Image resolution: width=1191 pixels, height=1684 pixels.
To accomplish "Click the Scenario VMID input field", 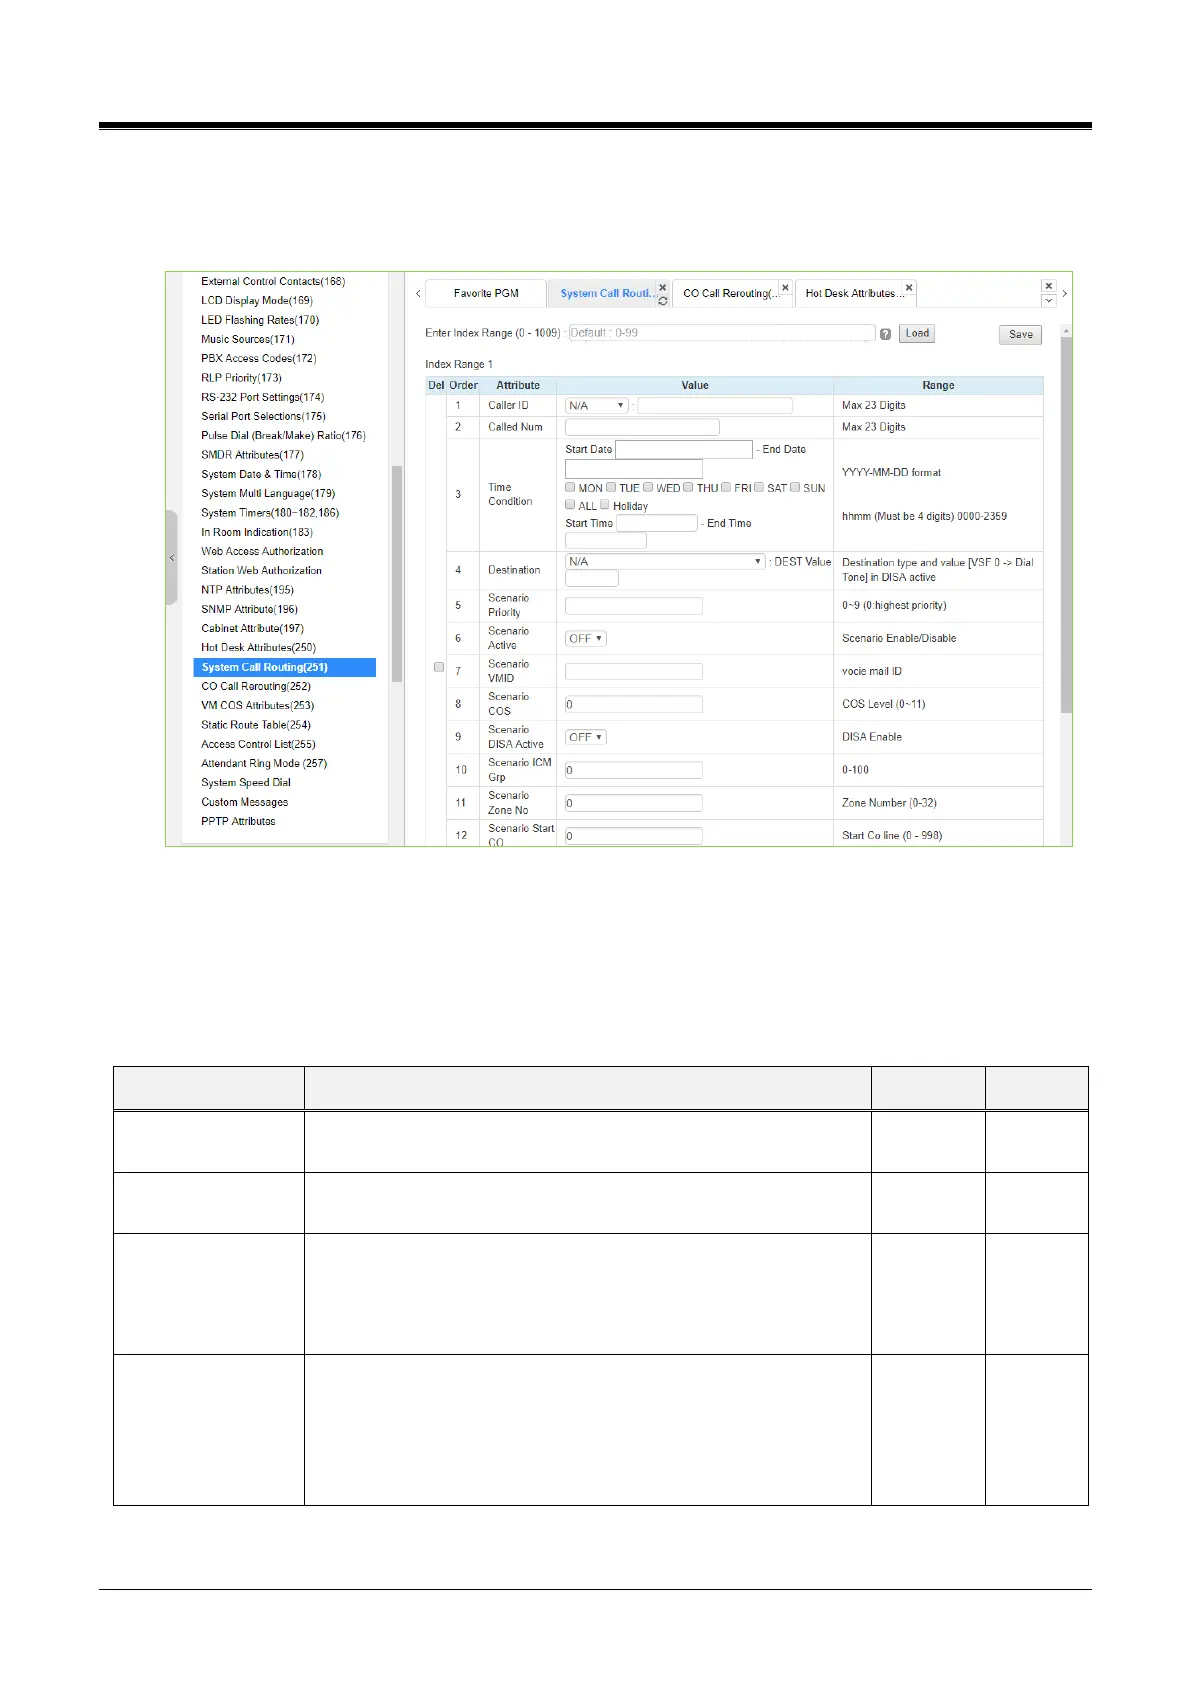I will (634, 672).
